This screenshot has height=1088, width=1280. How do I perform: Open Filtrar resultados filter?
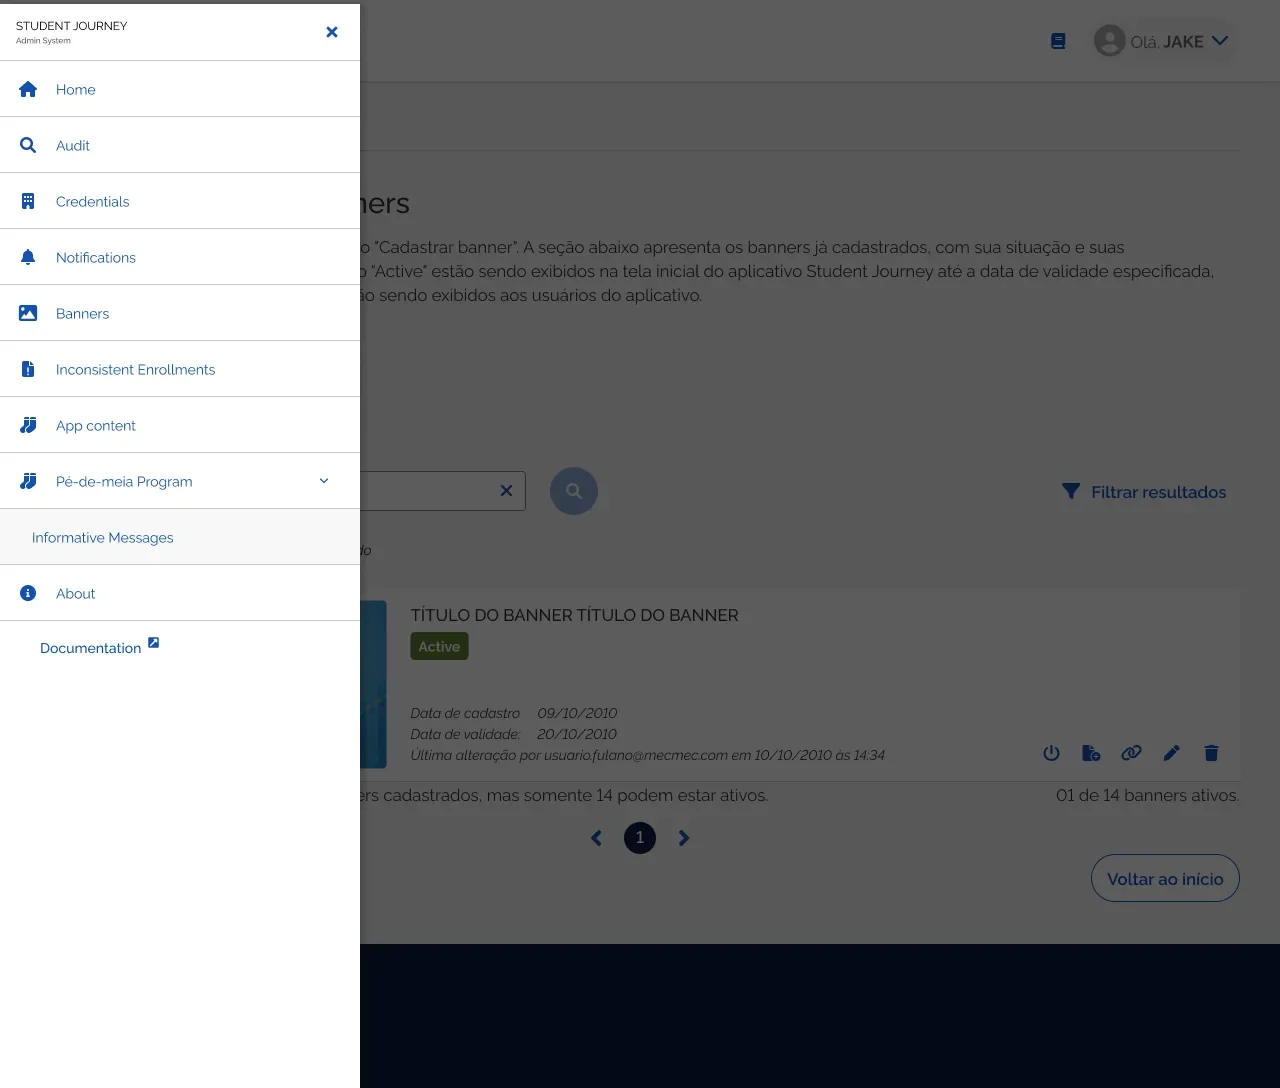(1144, 492)
